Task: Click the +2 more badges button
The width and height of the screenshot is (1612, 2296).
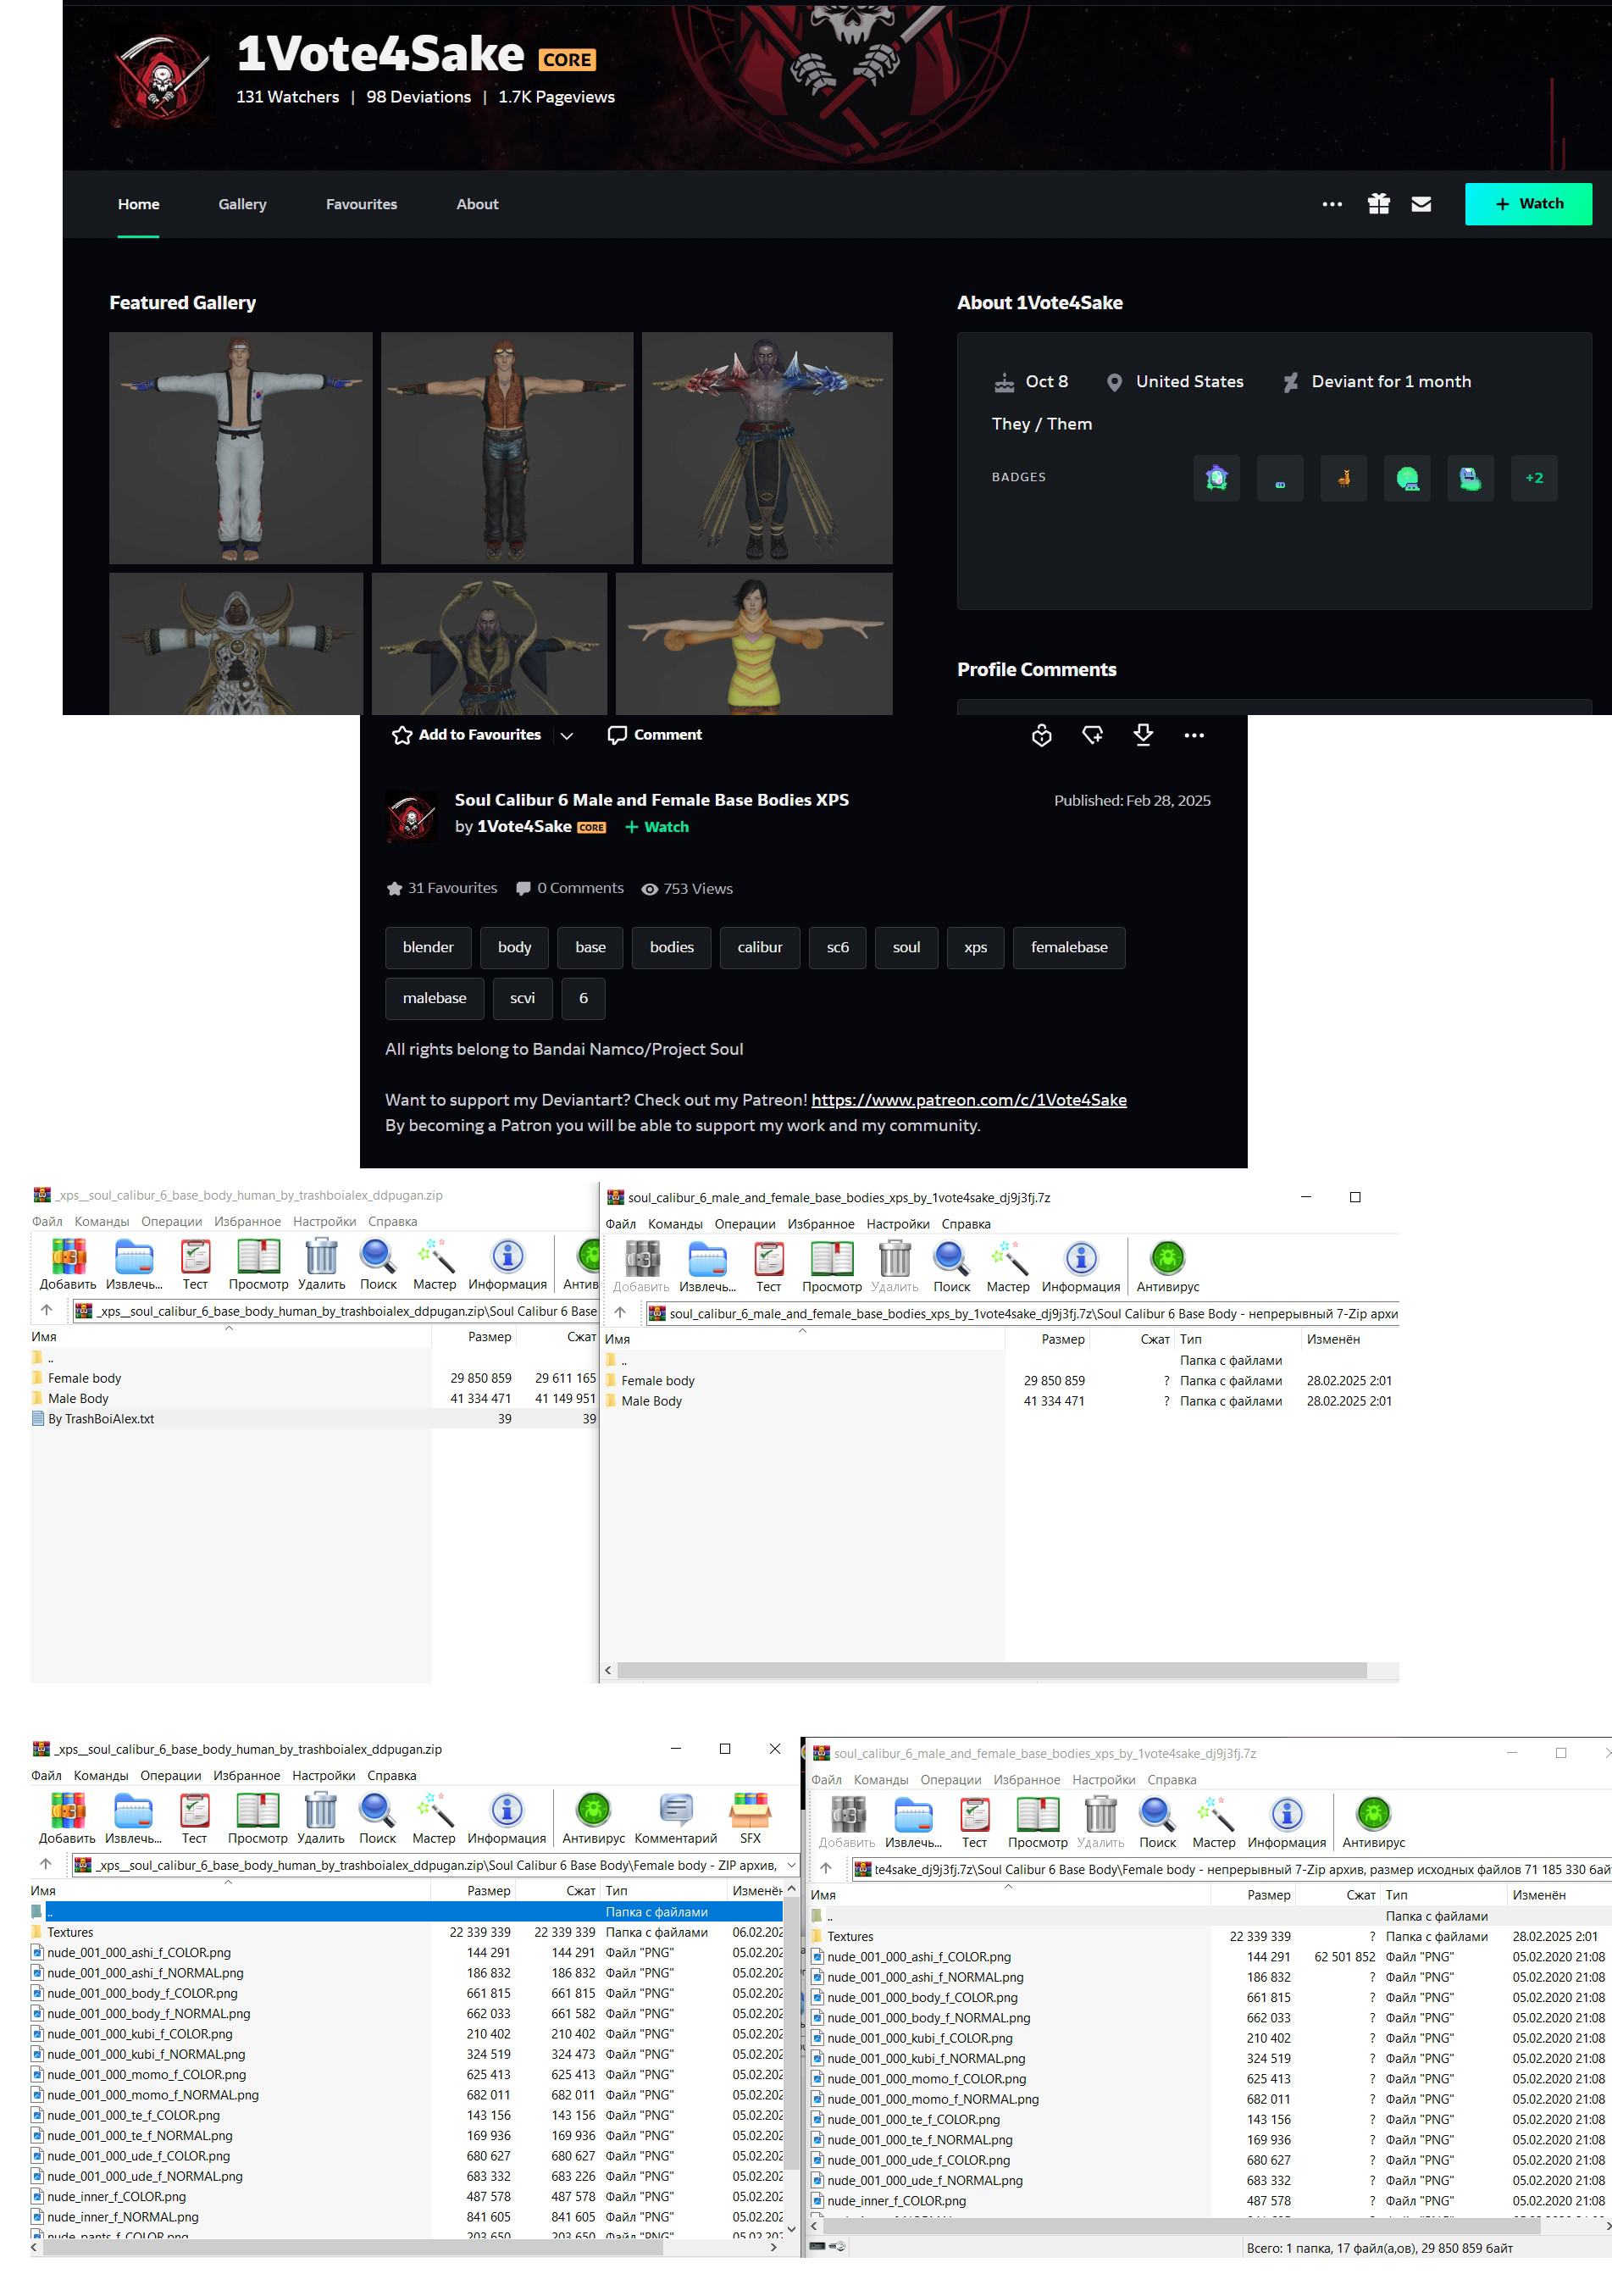Action: 1534,478
